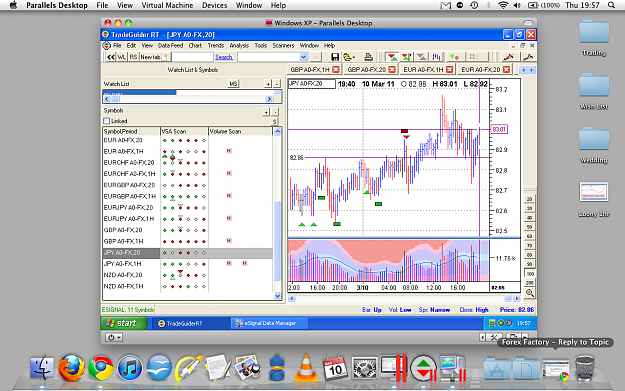Click the trend line drawing tool icon

click(509, 57)
